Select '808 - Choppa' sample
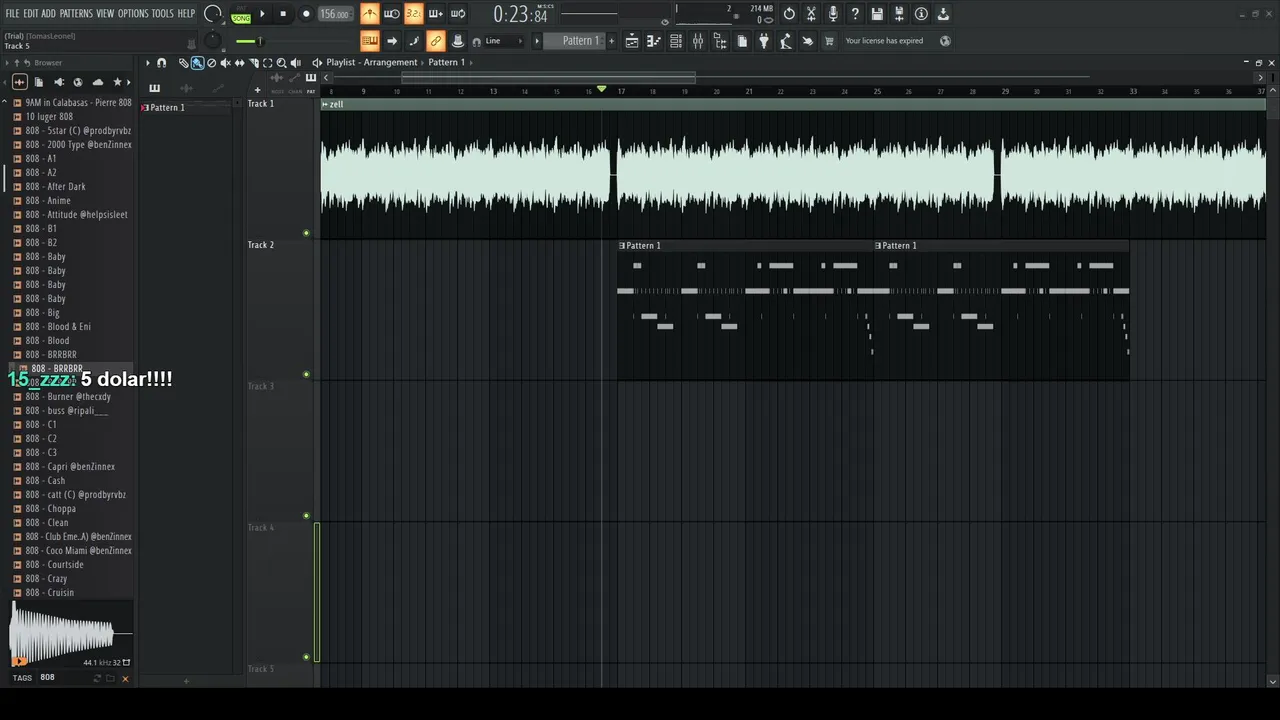Image resolution: width=1280 pixels, height=720 pixels. pos(50,509)
